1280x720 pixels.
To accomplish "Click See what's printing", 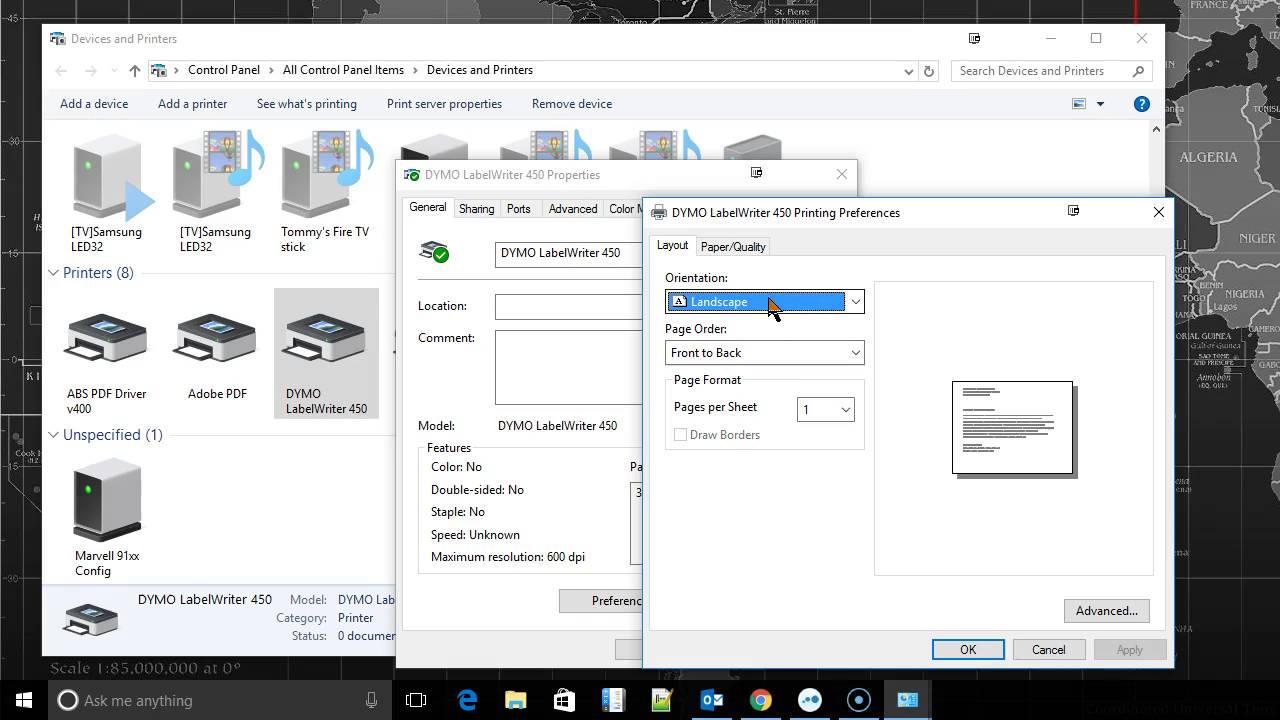I will [x=307, y=104].
